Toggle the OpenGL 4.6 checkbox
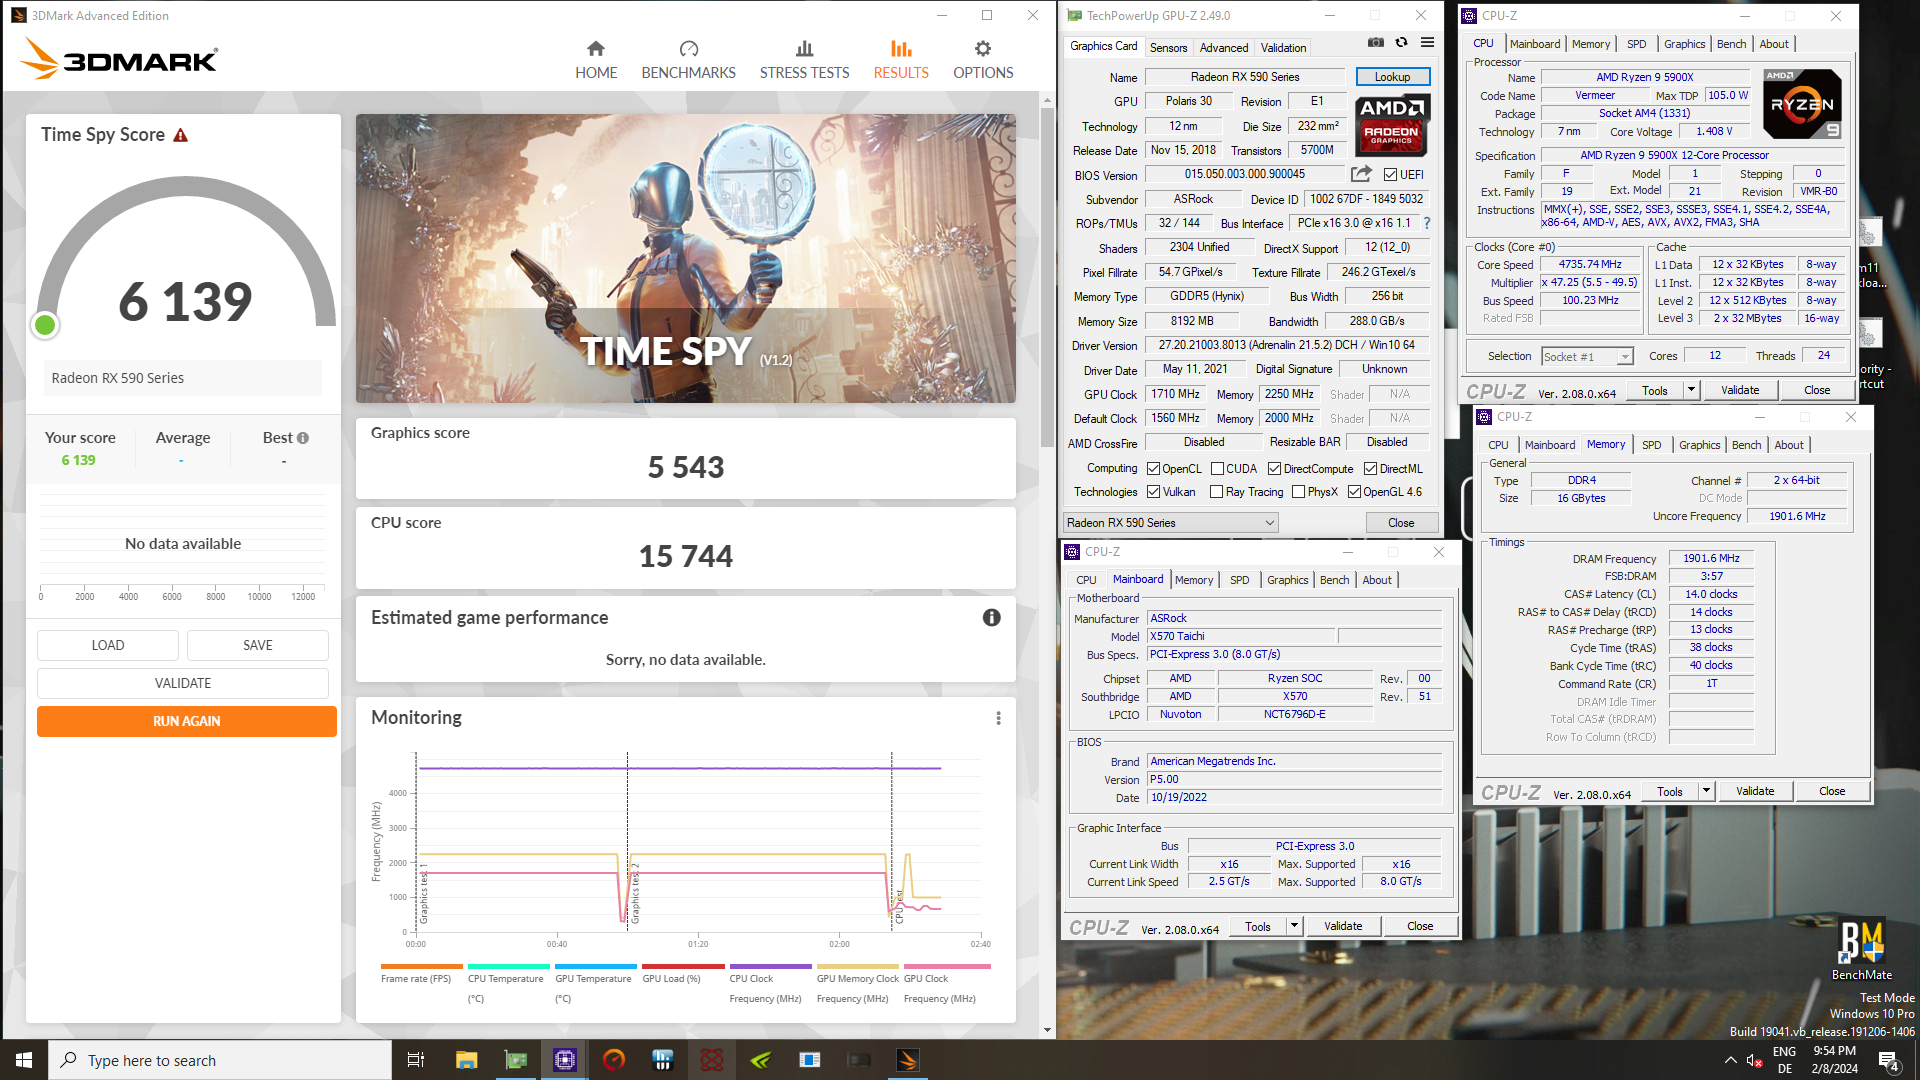The image size is (1920, 1080). [1355, 492]
